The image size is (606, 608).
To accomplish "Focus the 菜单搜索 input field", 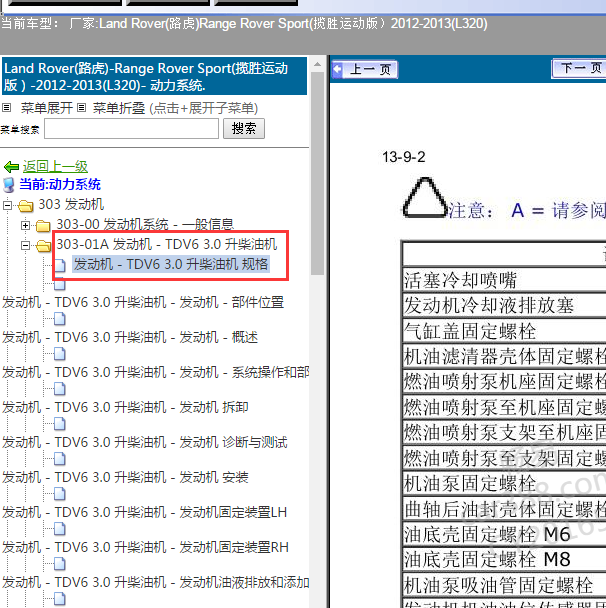I will 131,129.
